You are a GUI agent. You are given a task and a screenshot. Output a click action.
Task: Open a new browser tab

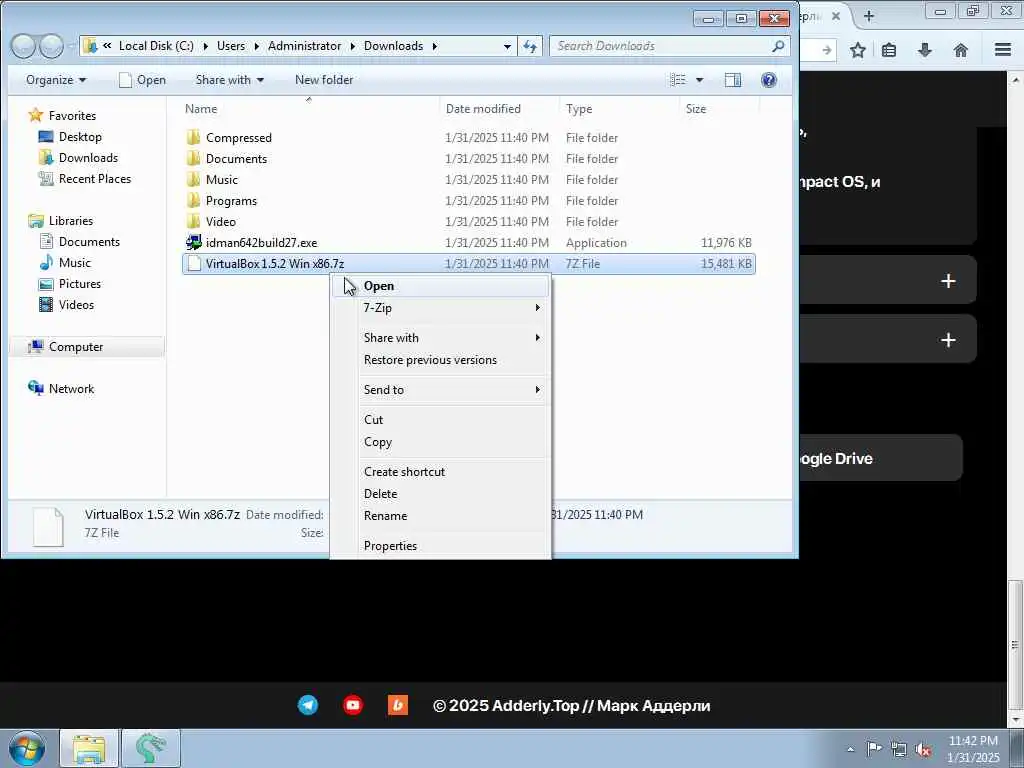coord(869,16)
